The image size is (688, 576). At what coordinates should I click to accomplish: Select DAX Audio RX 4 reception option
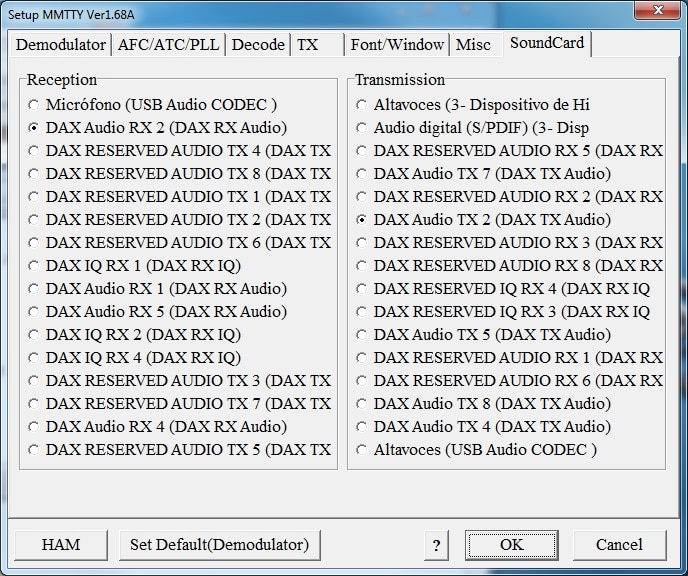point(158,426)
